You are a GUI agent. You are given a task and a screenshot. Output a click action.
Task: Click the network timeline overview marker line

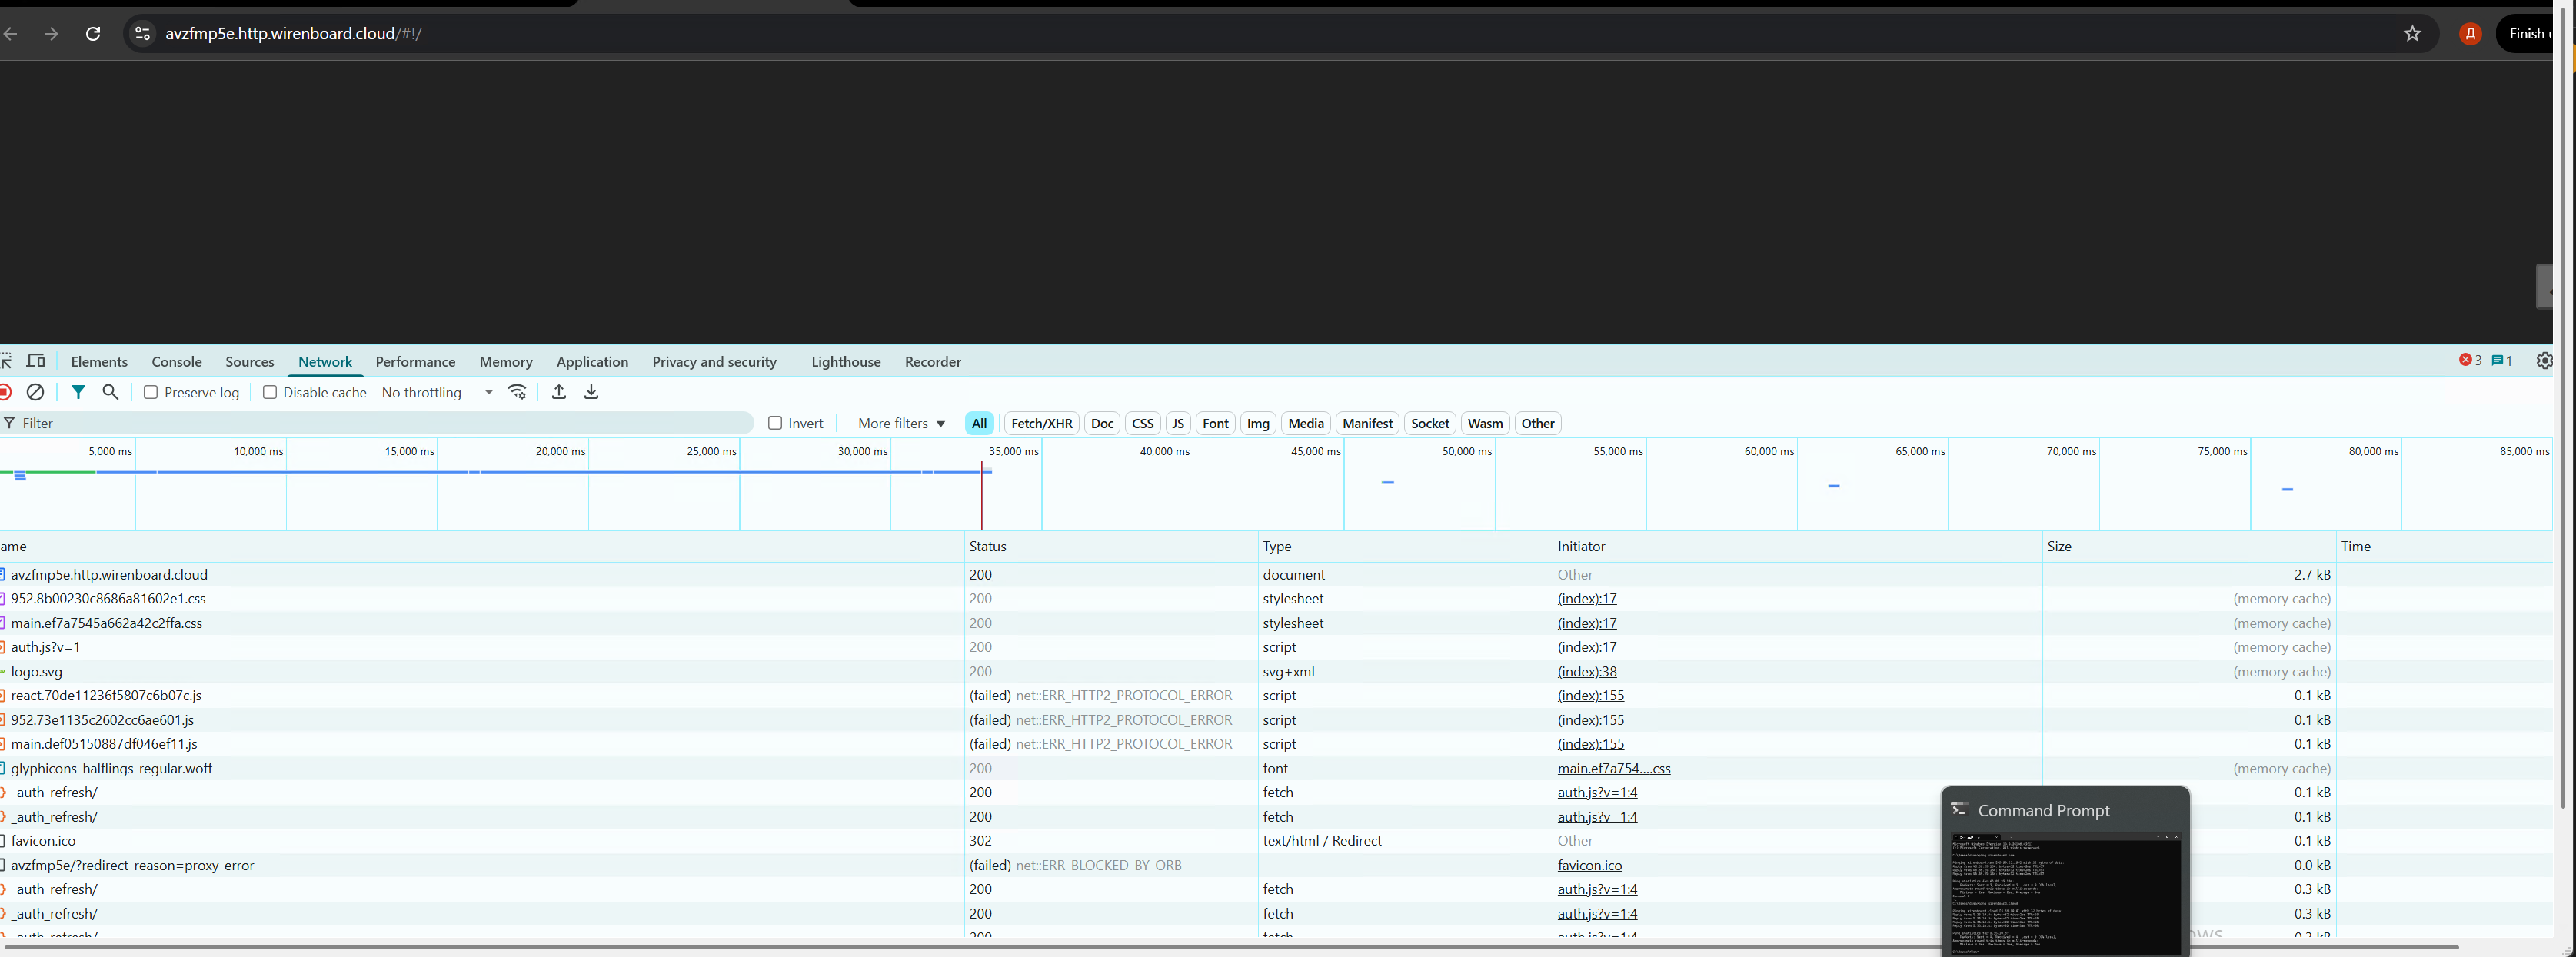981,497
